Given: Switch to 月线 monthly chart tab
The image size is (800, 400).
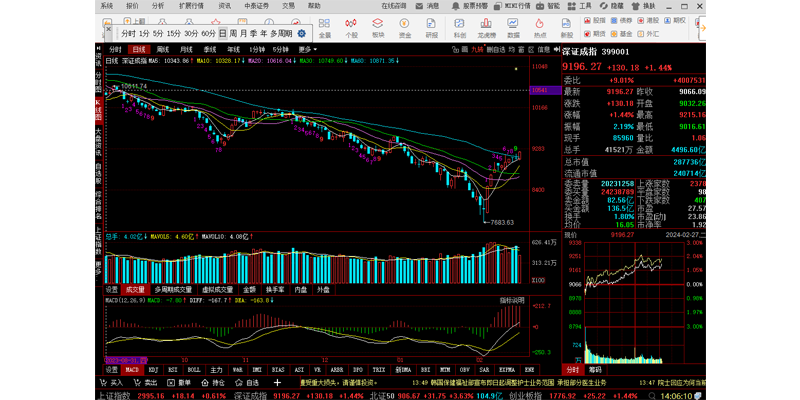Looking at the screenshot, I should click(x=186, y=49).
